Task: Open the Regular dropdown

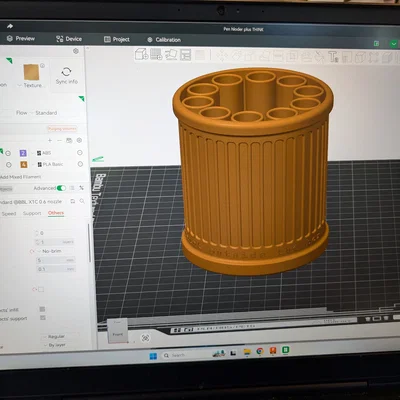Action: click(60, 337)
